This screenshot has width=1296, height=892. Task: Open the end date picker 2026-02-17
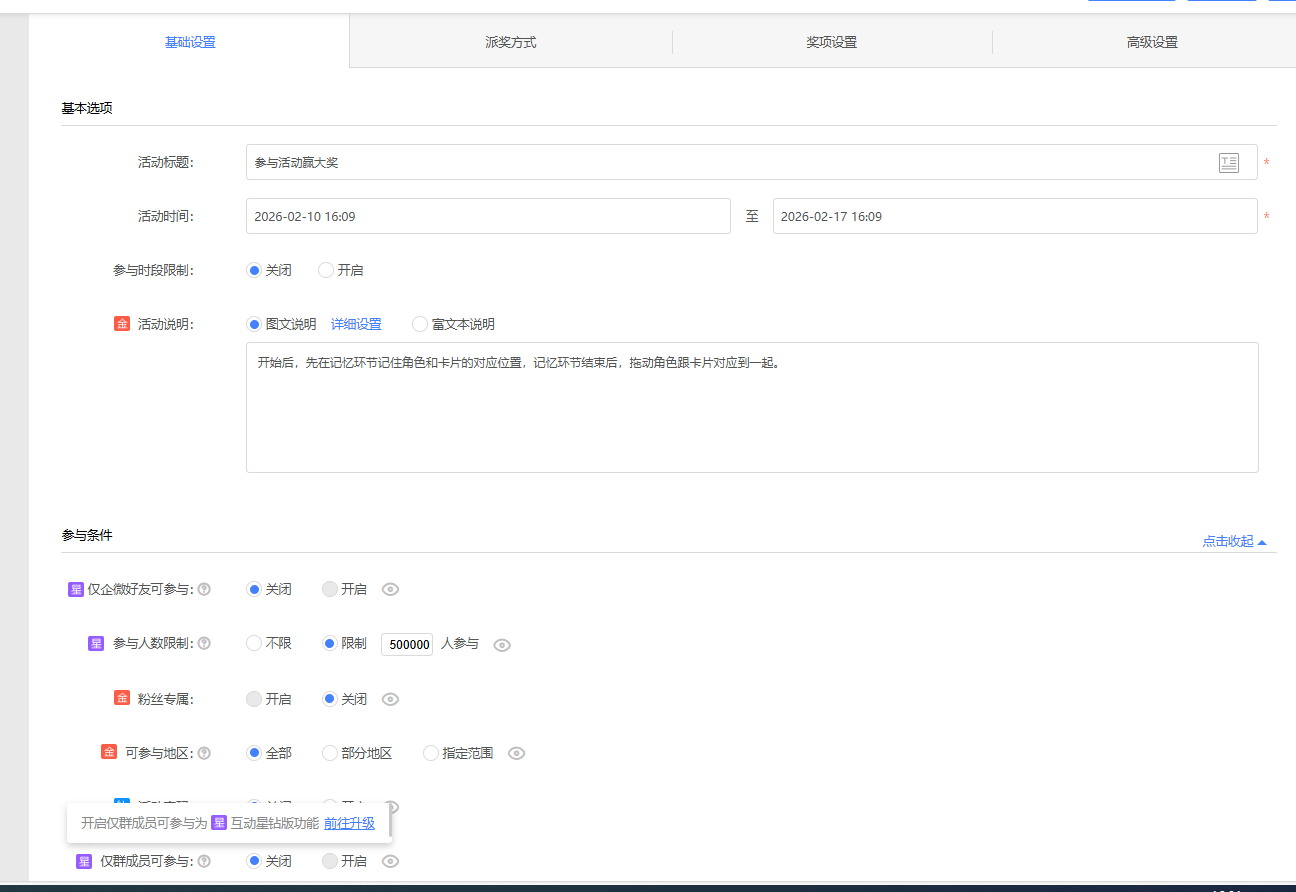tap(1014, 216)
